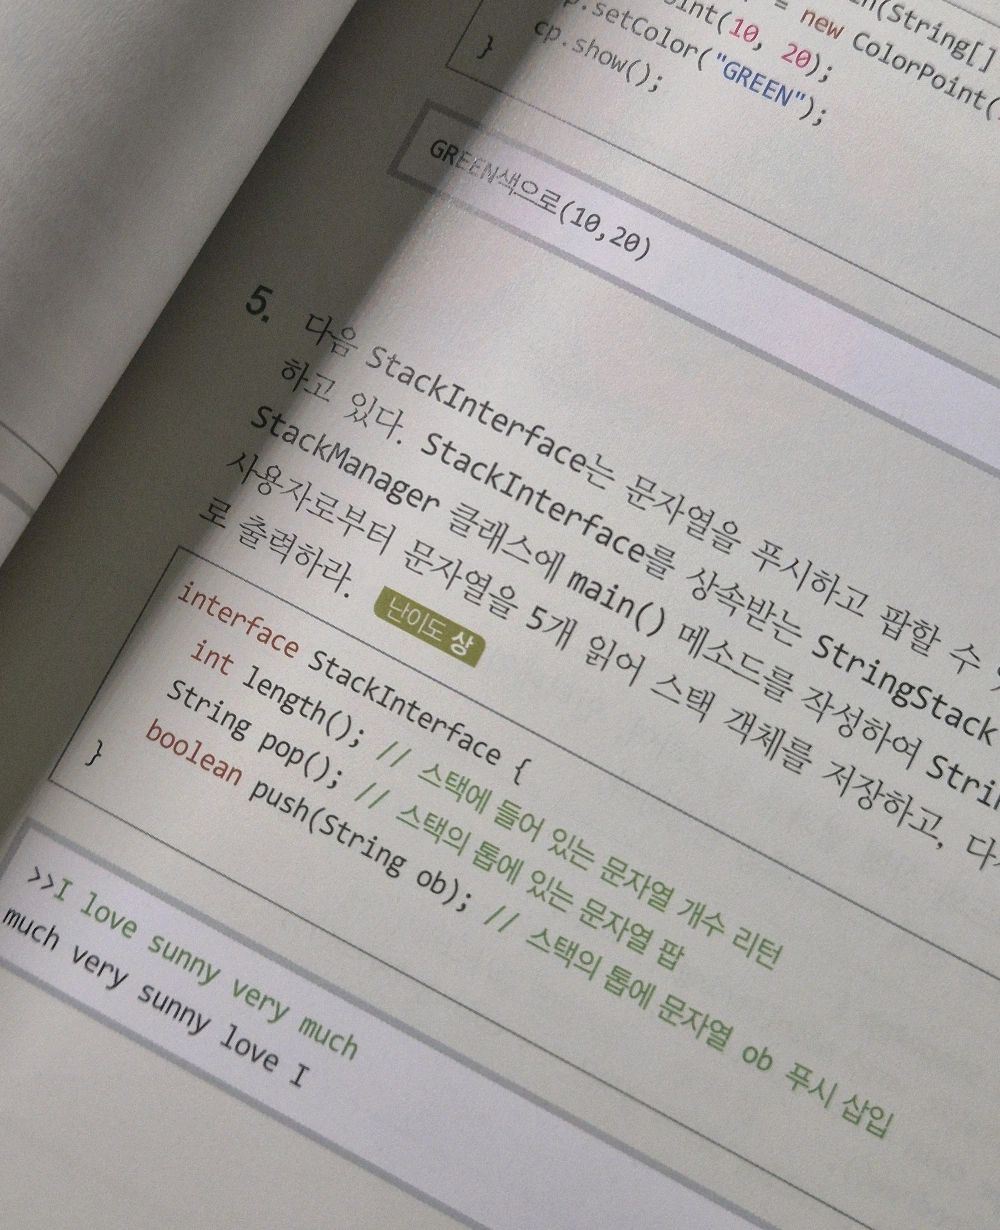The height and width of the screenshot is (1230, 1000).
Task: Click the problem number 5 heading
Action: pyautogui.click(x=258, y=303)
